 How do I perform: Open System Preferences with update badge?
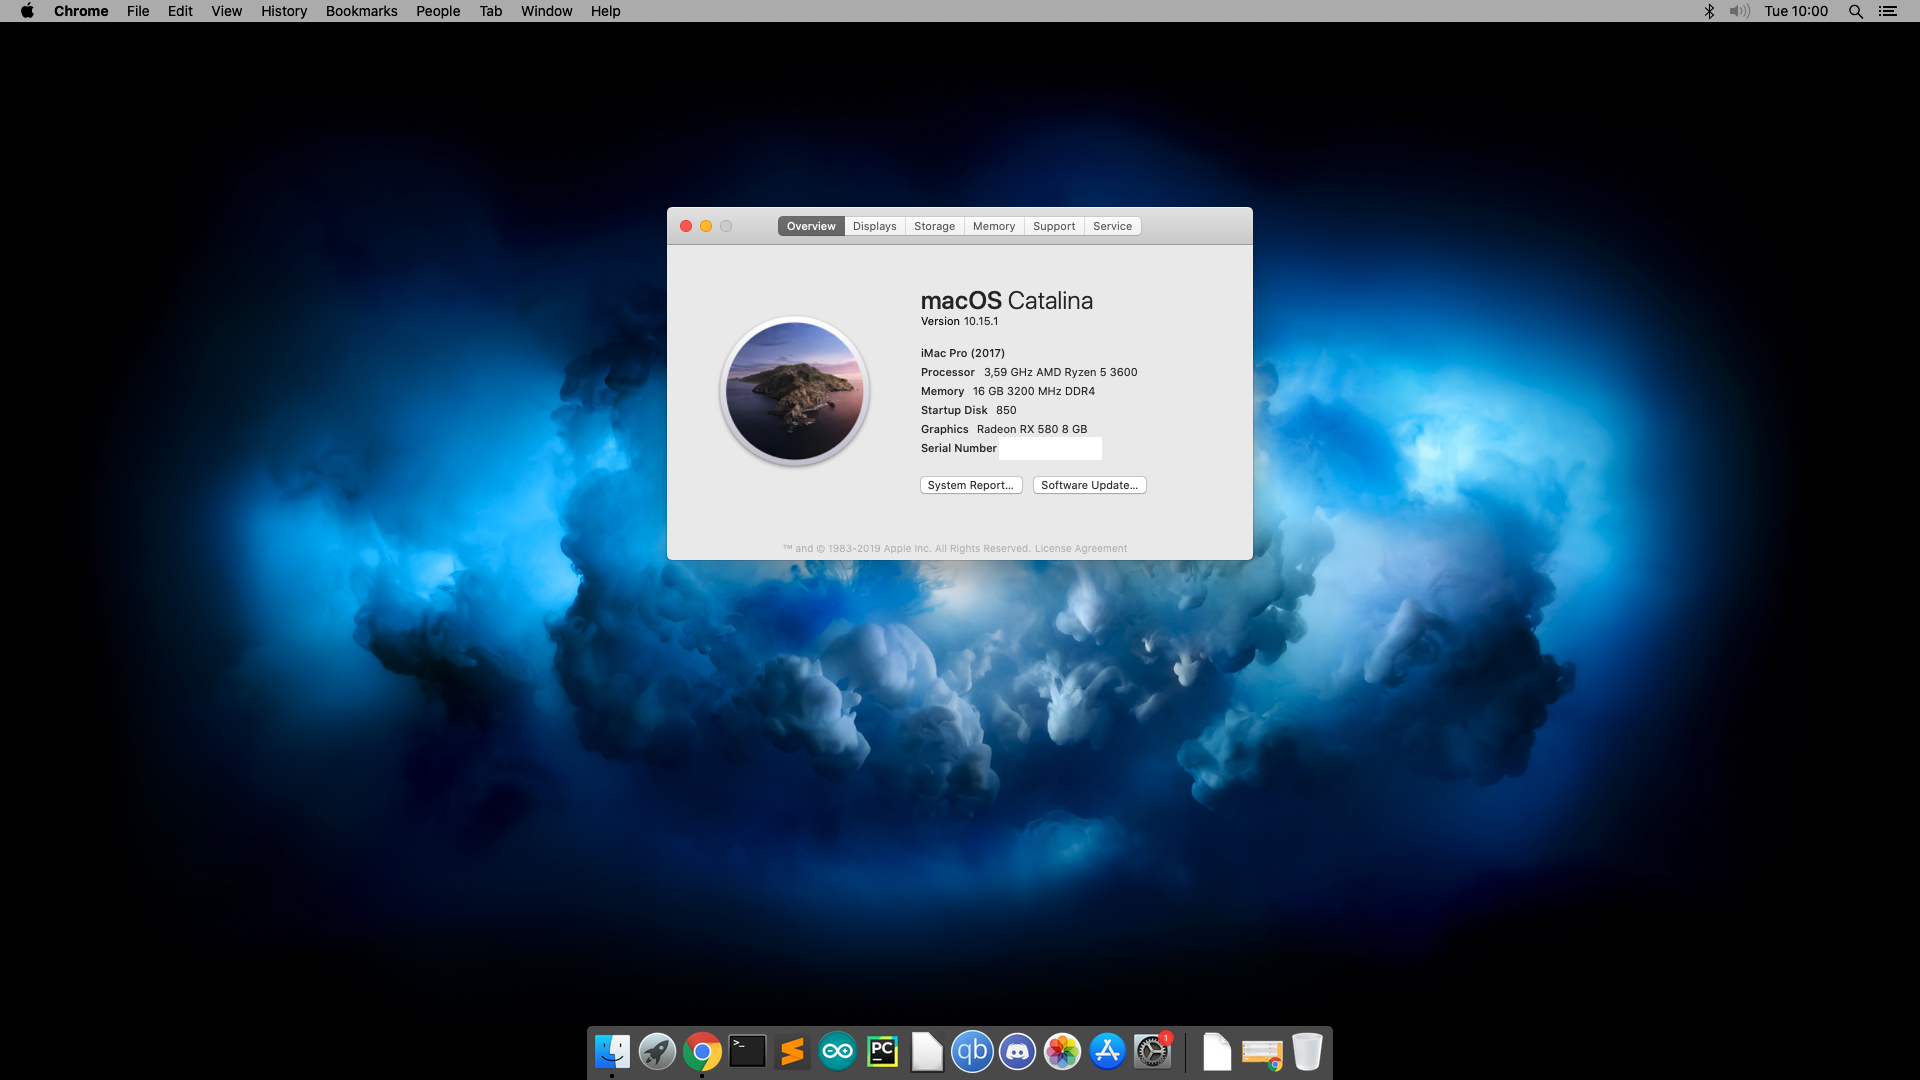point(1152,1052)
